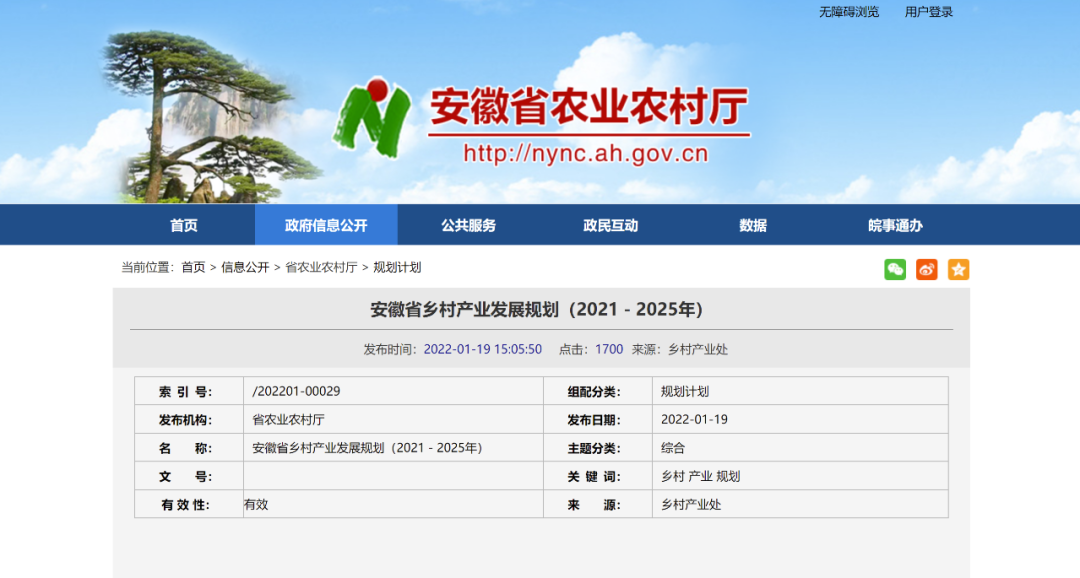The image size is (1080, 578).
Task: Click 规划计划 in the breadcrumb
Action: tap(397, 267)
